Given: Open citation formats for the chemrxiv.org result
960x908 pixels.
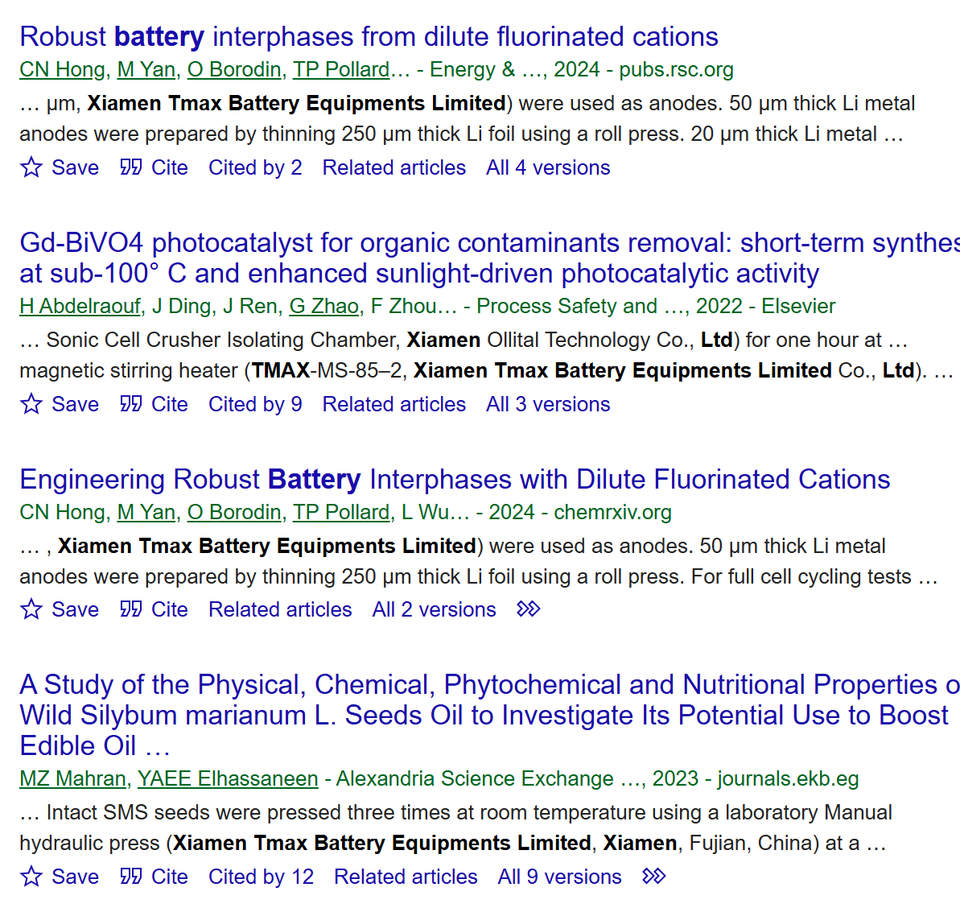Looking at the screenshot, I should pyautogui.click(x=131, y=610).
